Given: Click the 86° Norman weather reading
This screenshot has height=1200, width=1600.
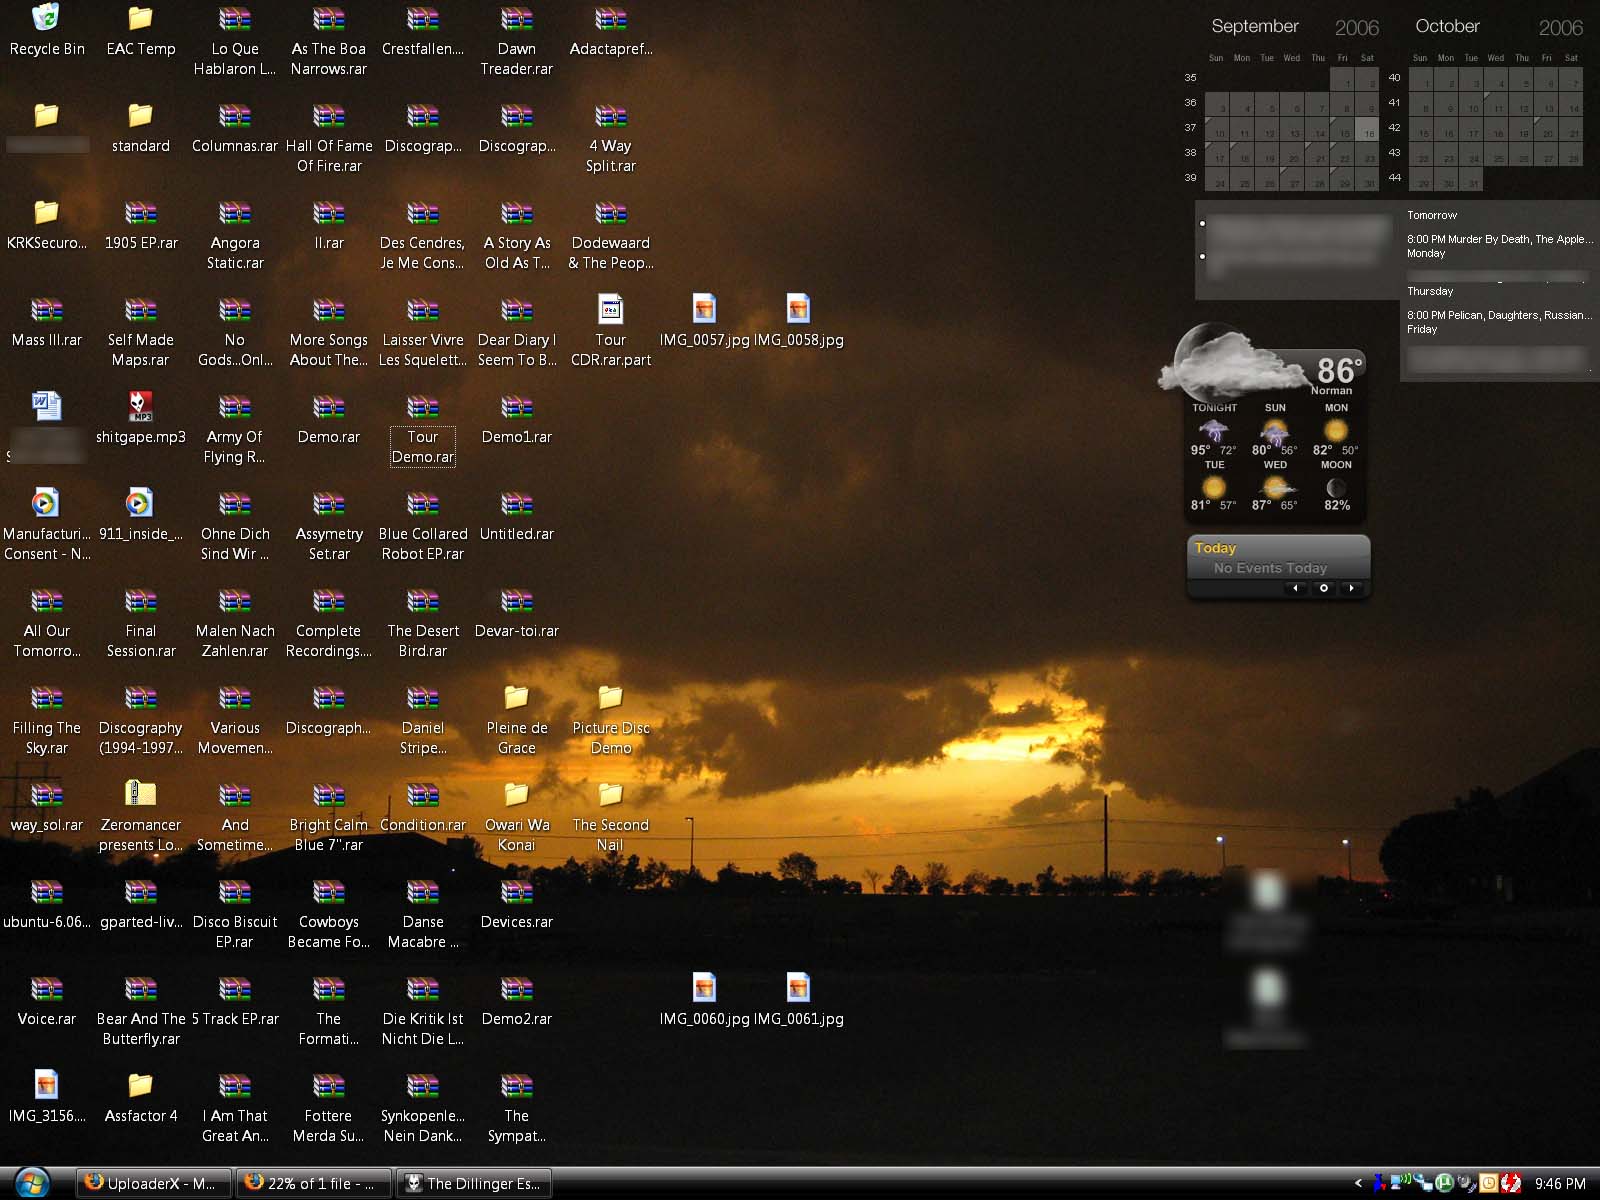Looking at the screenshot, I should pyautogui.click(x=1337, y=375).
